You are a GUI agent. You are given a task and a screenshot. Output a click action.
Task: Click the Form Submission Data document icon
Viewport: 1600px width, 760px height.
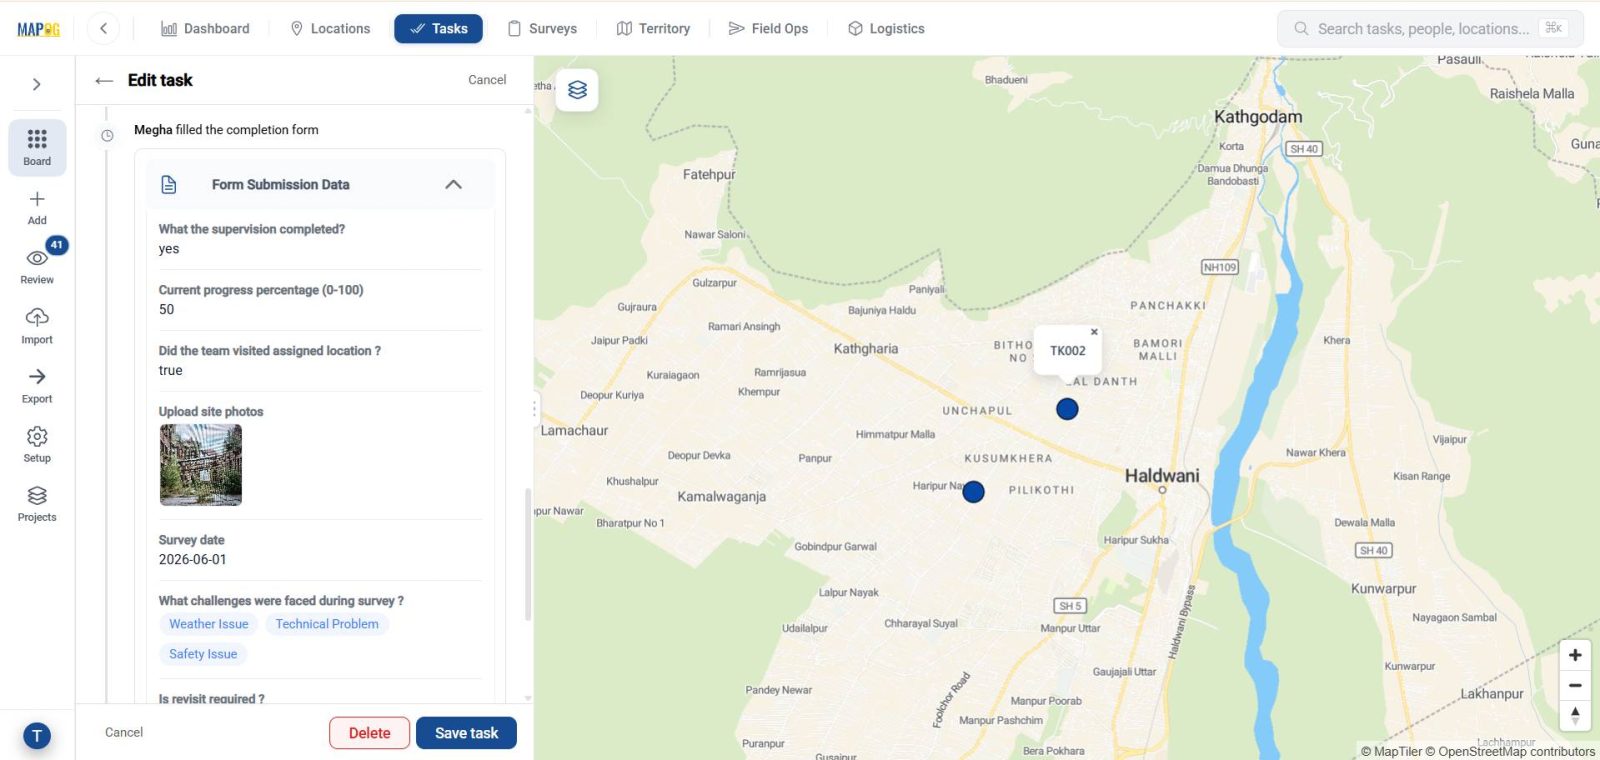pos(169,184)
